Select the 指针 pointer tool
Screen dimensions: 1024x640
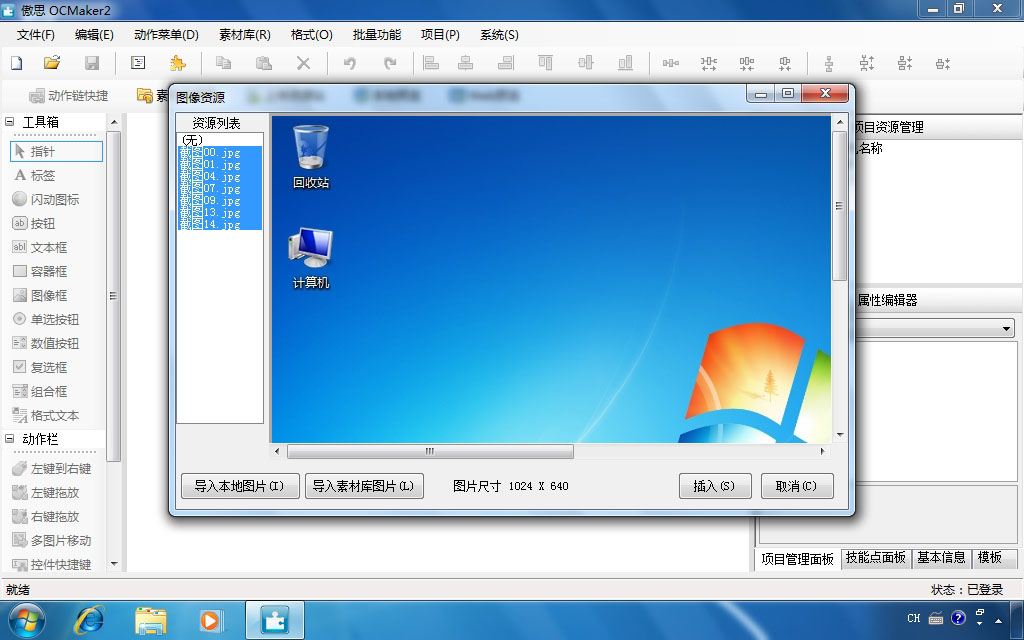56,152
